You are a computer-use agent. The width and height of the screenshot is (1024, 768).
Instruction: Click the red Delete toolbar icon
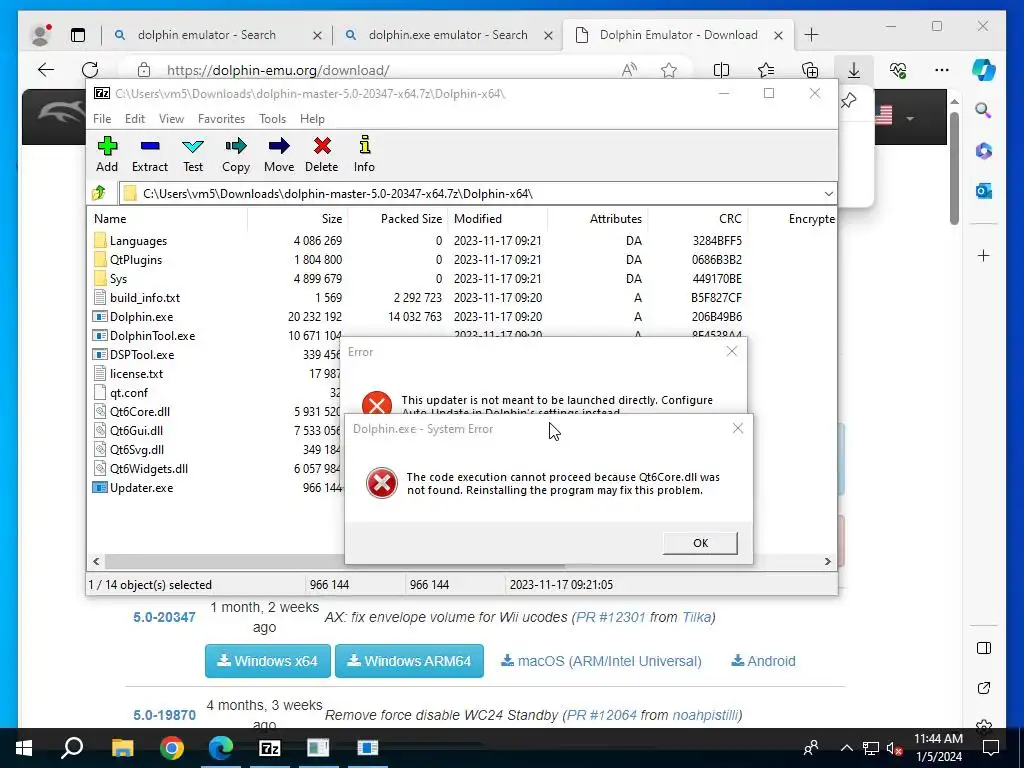[321, 155]
